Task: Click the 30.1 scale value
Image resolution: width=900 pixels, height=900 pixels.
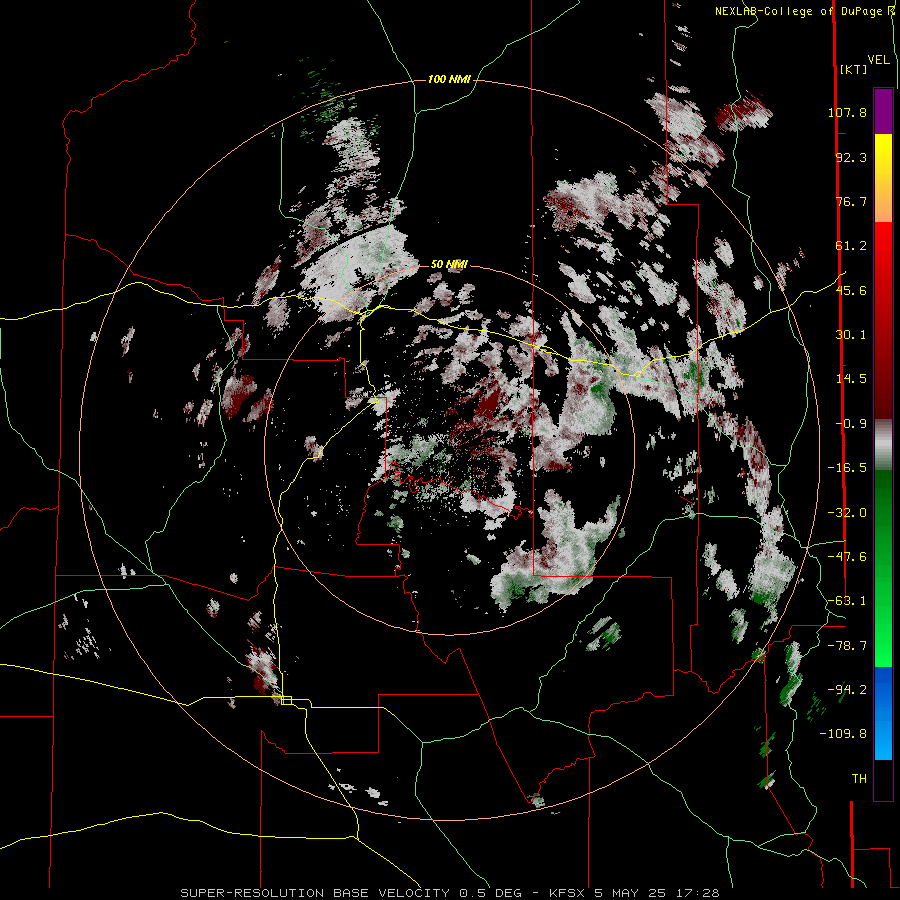Action: click(x=851, y=335)
